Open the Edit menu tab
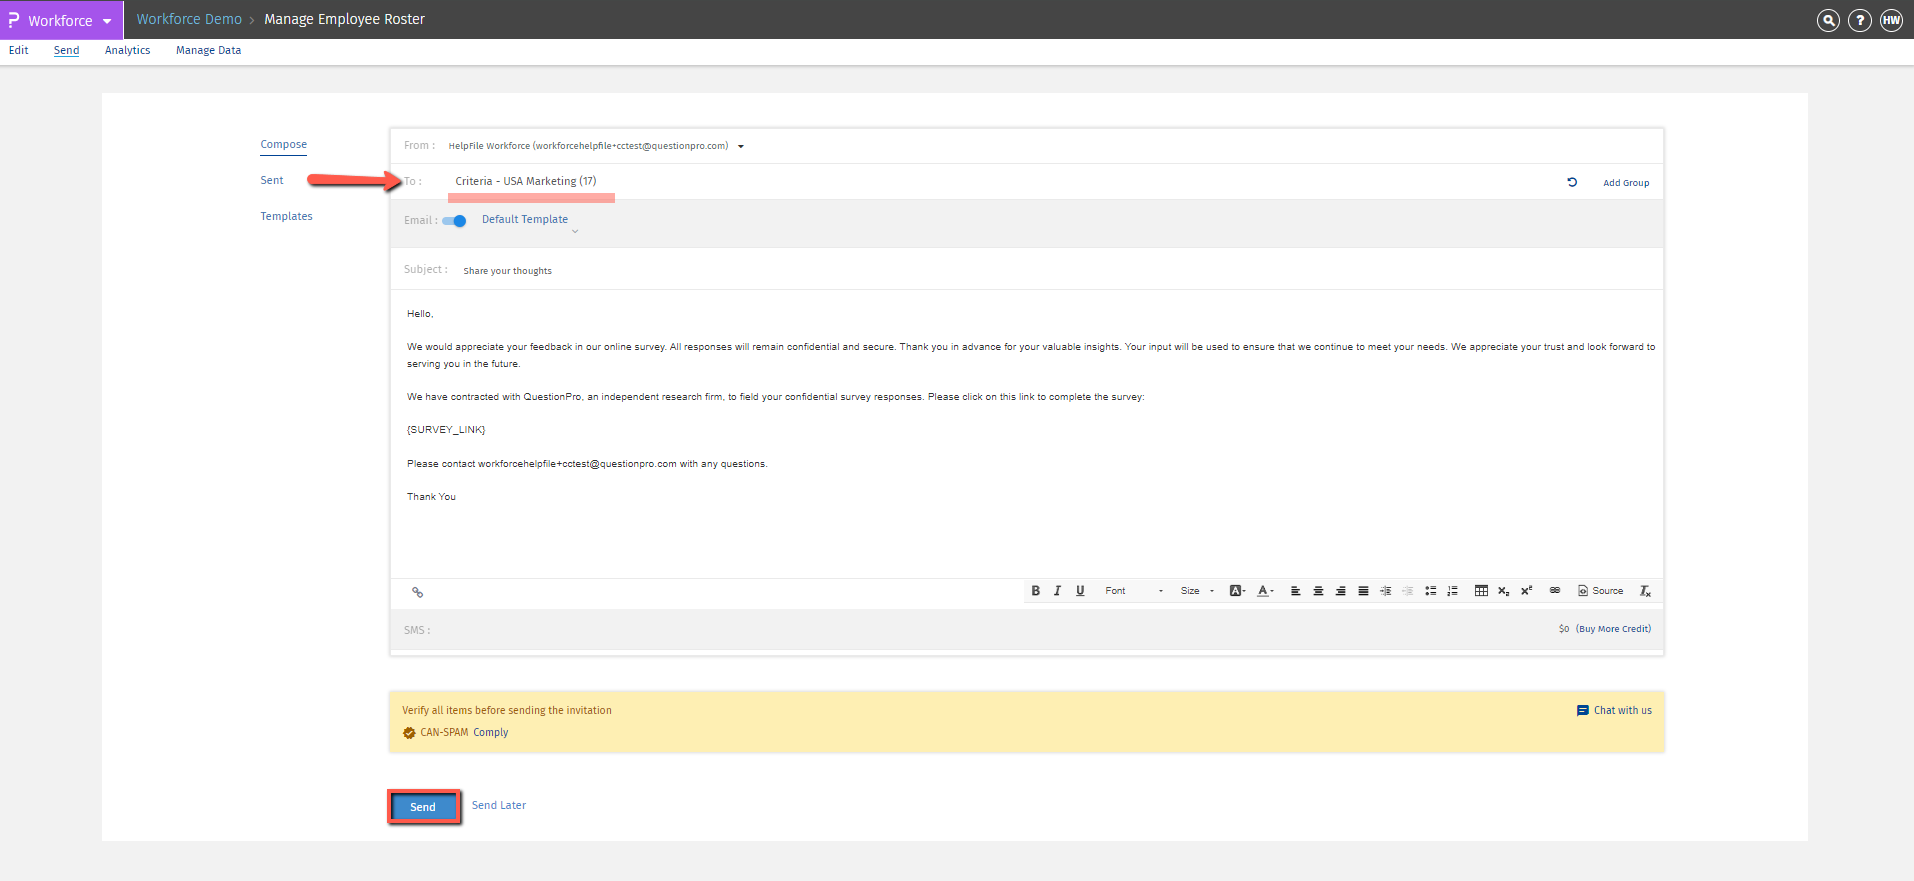Image resolution: width=1914 pixels, height=881 pixels. tap(18, 50)
